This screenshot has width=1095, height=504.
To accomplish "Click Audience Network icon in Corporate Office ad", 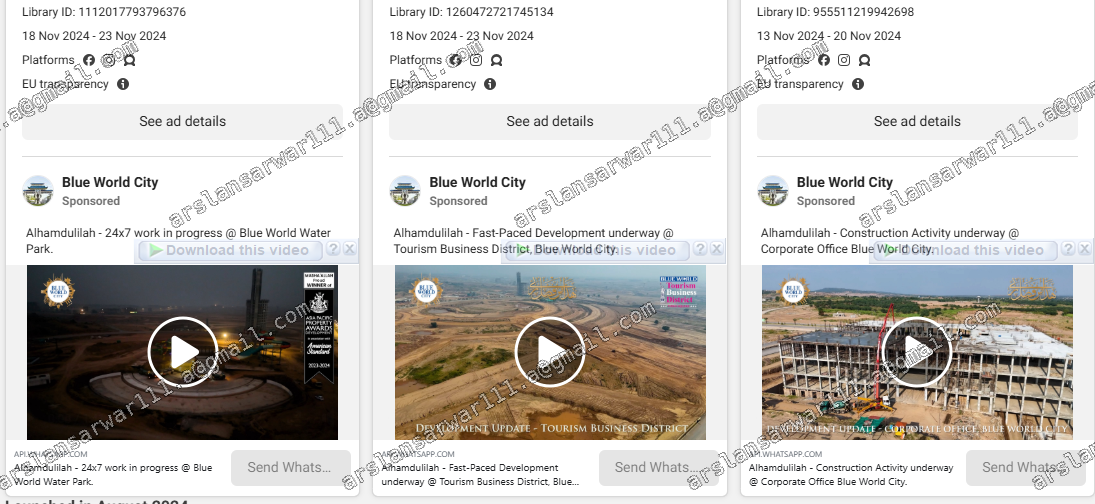I will (865, 60).
